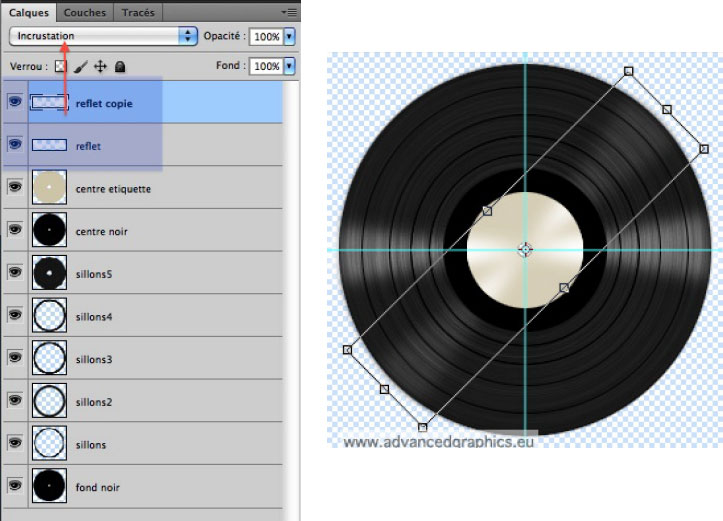This screenshot has width=723, height=521.
Task: Click the Opacité percentage field
Action: pos(265,36)
